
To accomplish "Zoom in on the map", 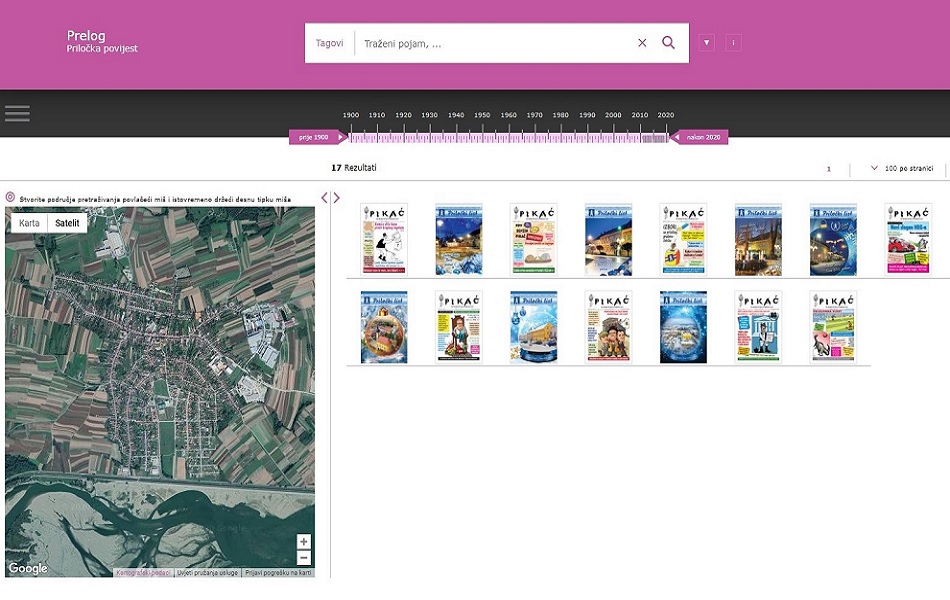I will [304, 542].
